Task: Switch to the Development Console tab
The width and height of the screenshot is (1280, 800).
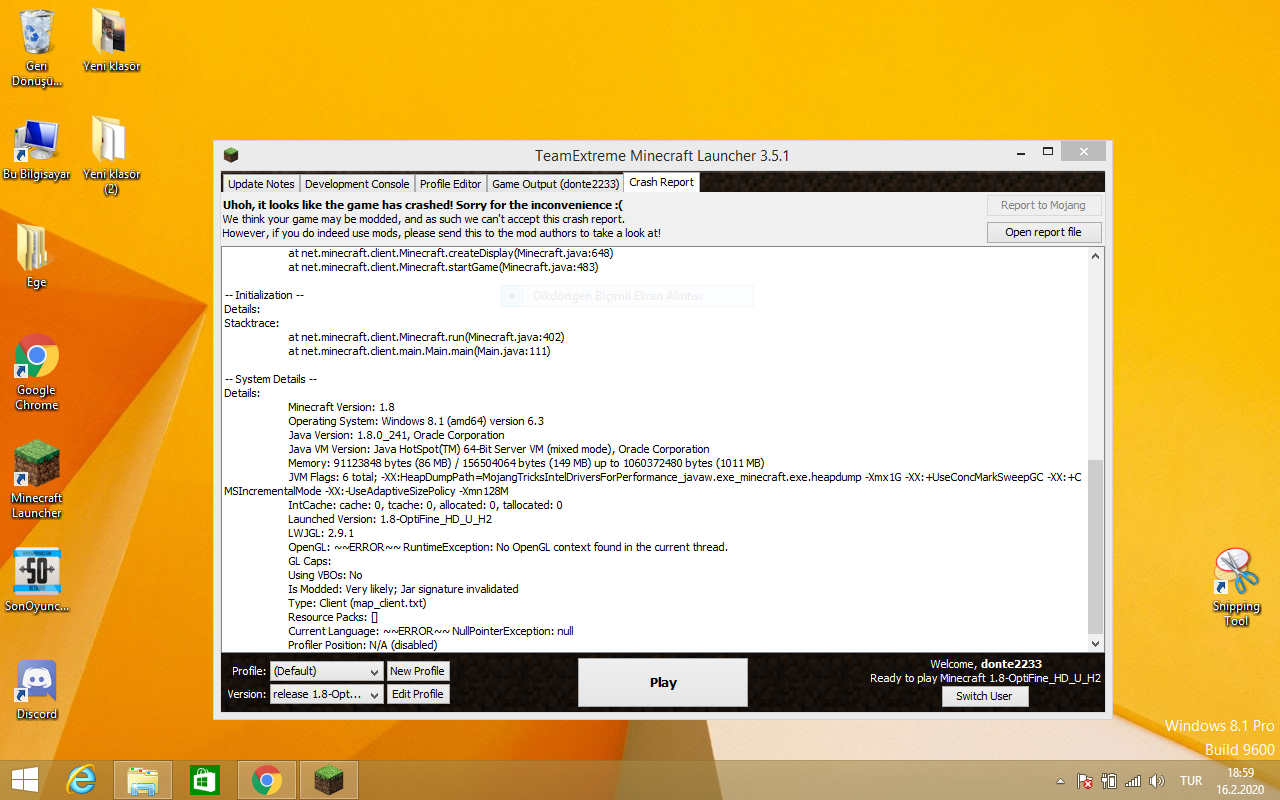Action: point(357,184)
